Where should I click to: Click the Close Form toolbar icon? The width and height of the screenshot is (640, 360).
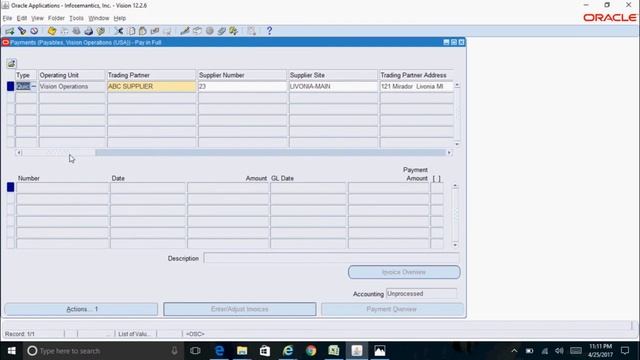pos(101,31)
